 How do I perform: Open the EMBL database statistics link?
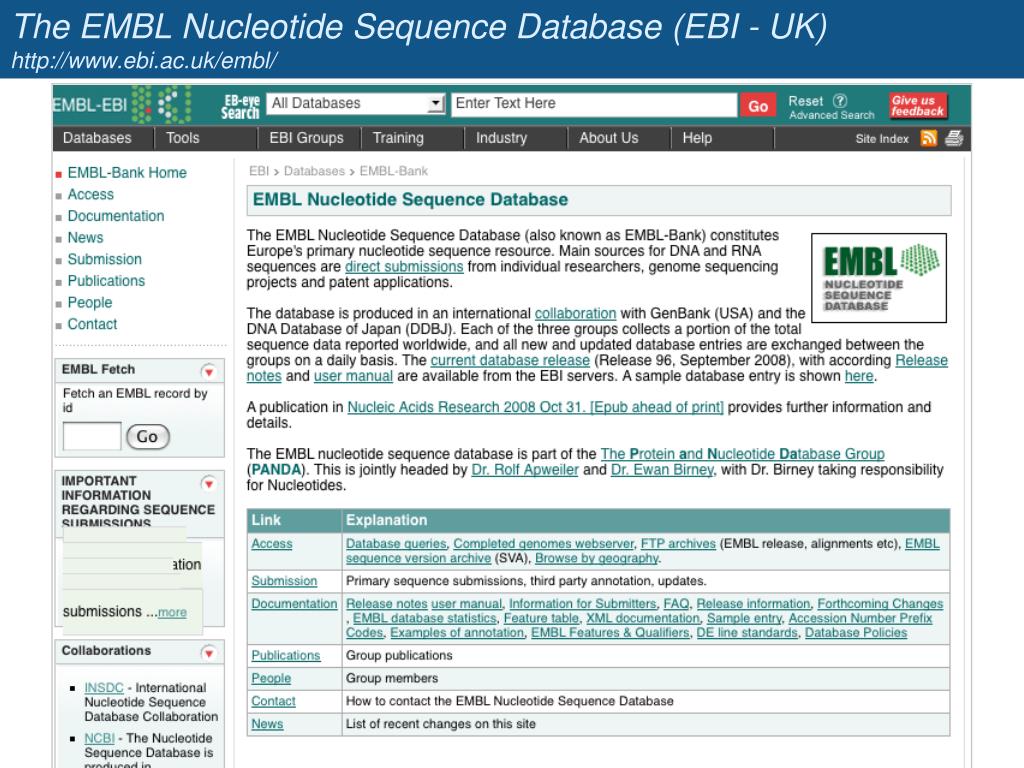click(x=424, y=618)
